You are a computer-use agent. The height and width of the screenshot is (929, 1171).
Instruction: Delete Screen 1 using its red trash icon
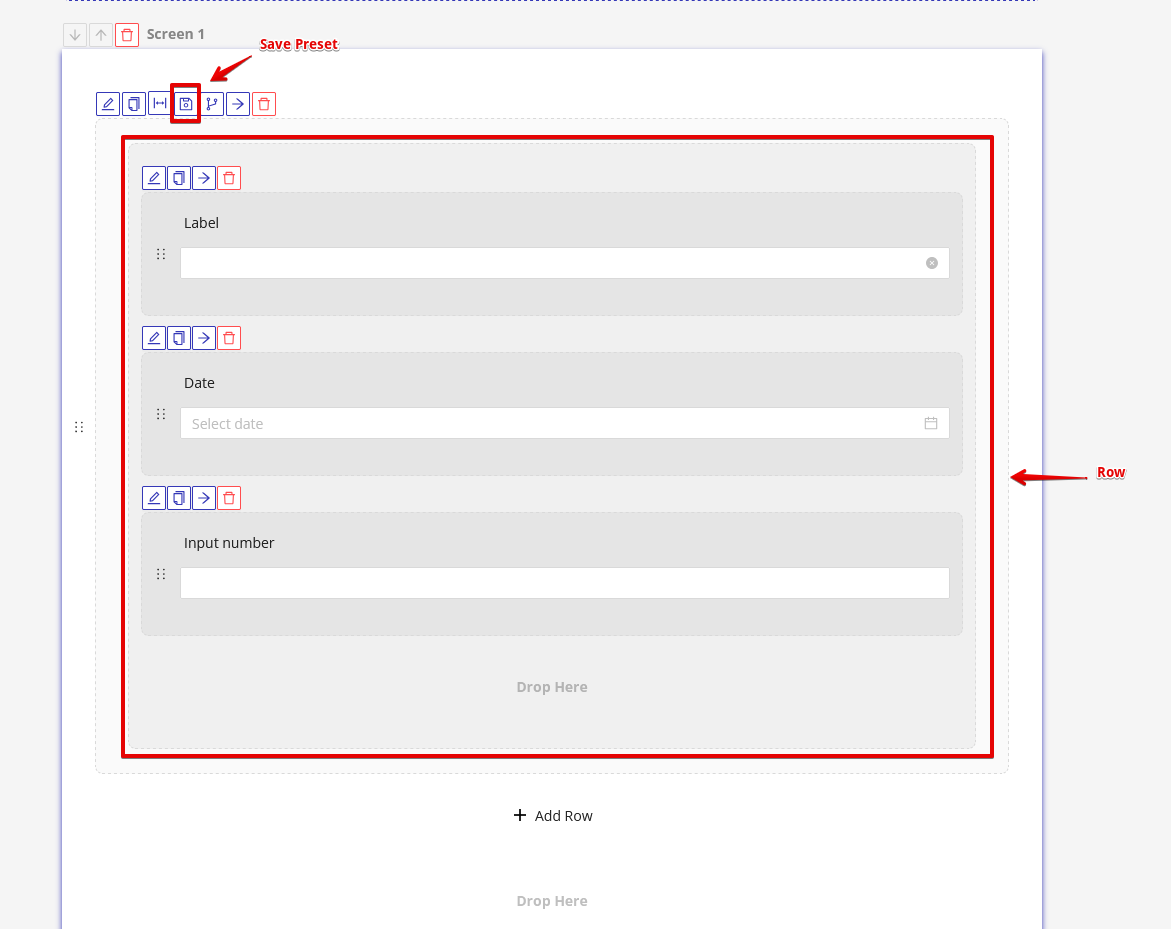[127, 35]
